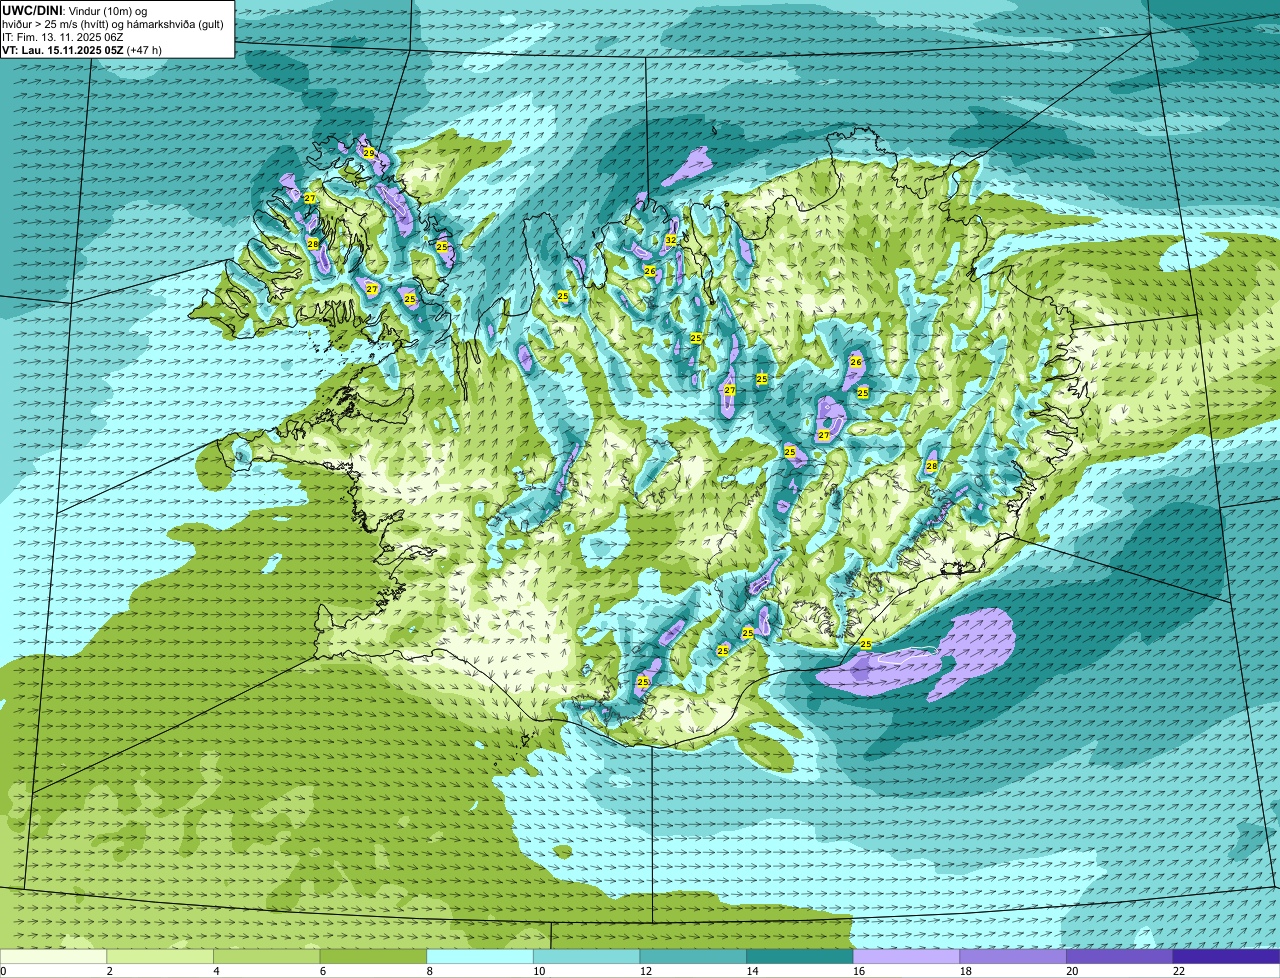Viewport: 1280px width, 978px height.
Task: Click the yellow gust label '29'
Action: (x=368, y=153)
